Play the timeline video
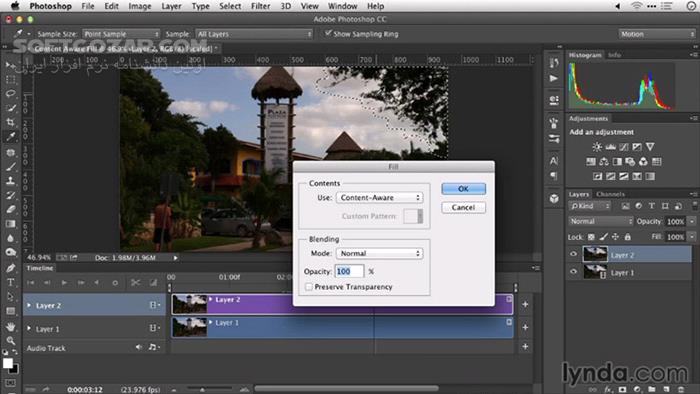 [64, 282]
